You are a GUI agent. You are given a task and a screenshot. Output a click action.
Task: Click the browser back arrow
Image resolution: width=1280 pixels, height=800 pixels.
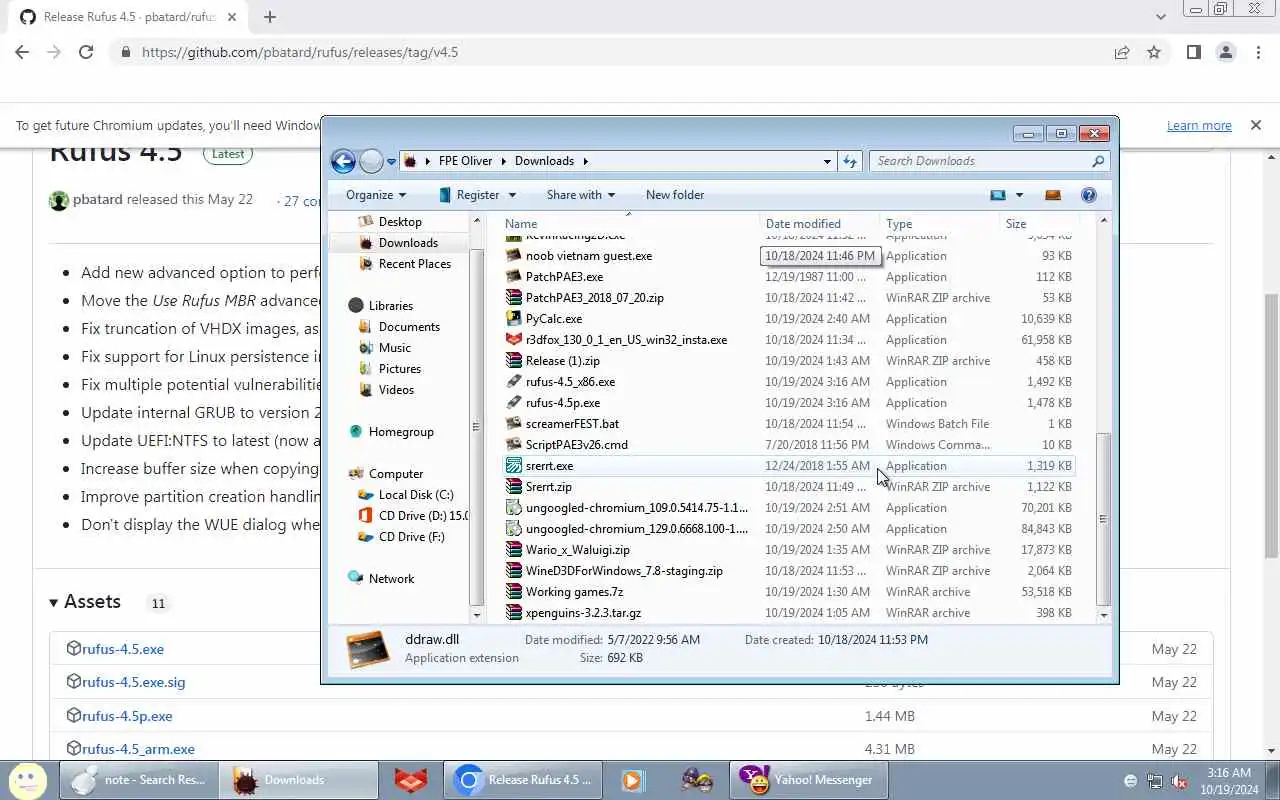pyautogui.click(x=22, y=52)
